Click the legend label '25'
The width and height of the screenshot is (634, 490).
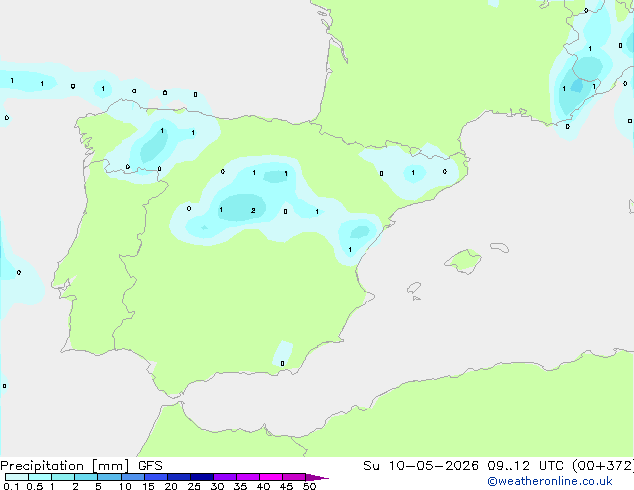tap(194, 486)
